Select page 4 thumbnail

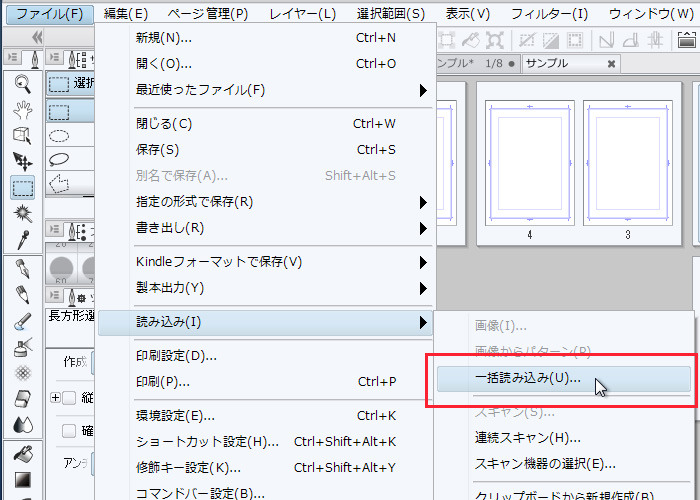(x=530, y=163)
